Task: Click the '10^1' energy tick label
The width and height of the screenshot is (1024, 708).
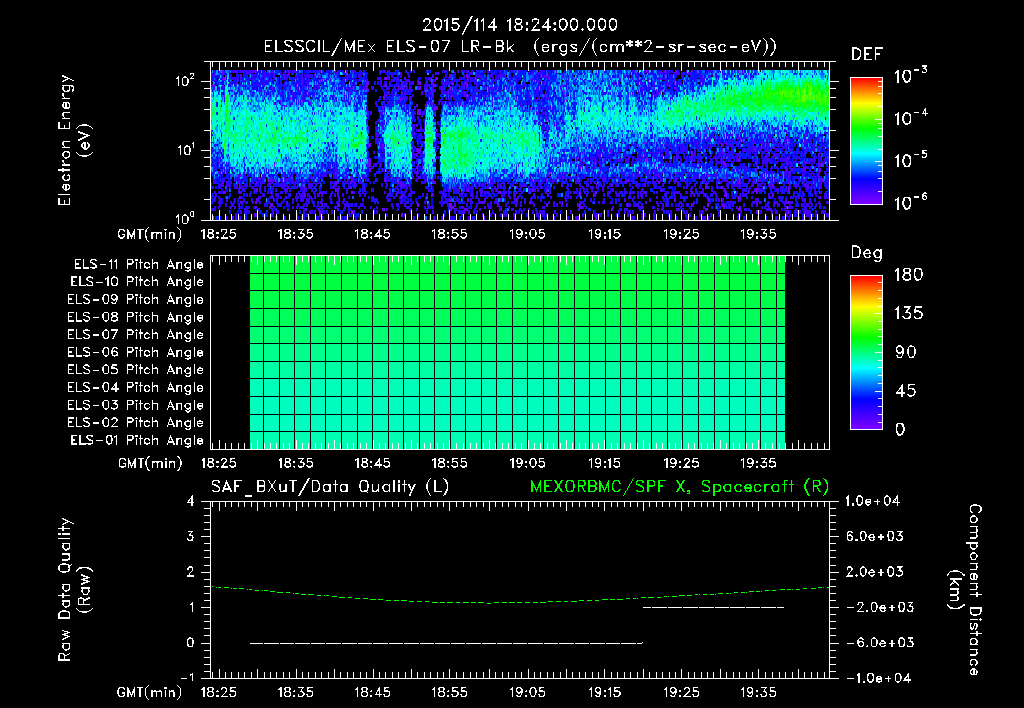Action: pyautogui.click(x=185, y=150)
